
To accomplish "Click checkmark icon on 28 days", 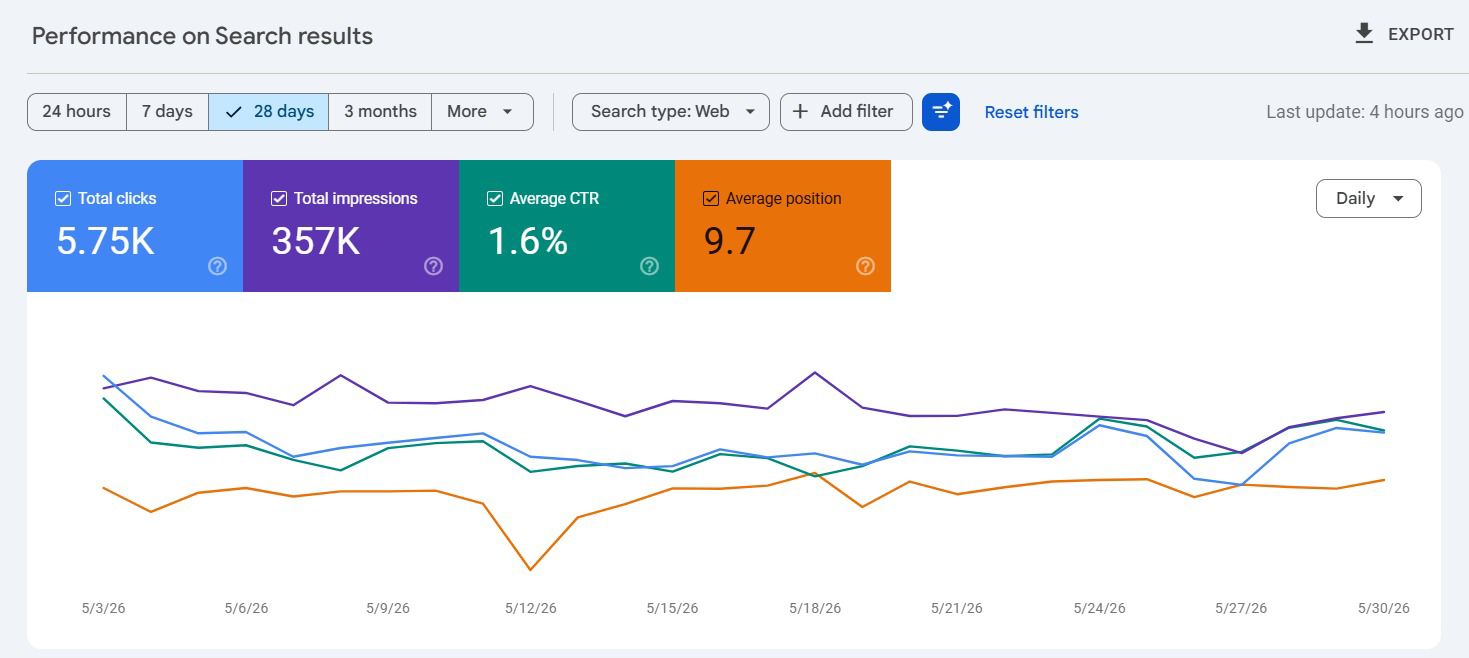I will 234,112.
